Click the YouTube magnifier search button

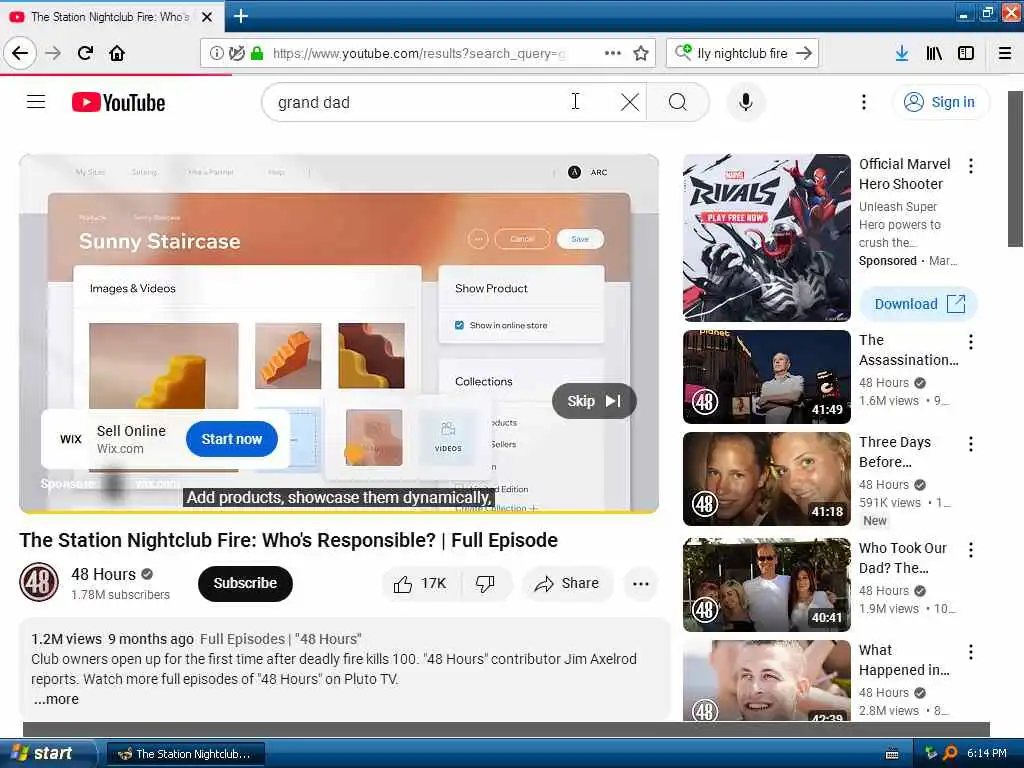pyautogui.click(x=678, y=102)
